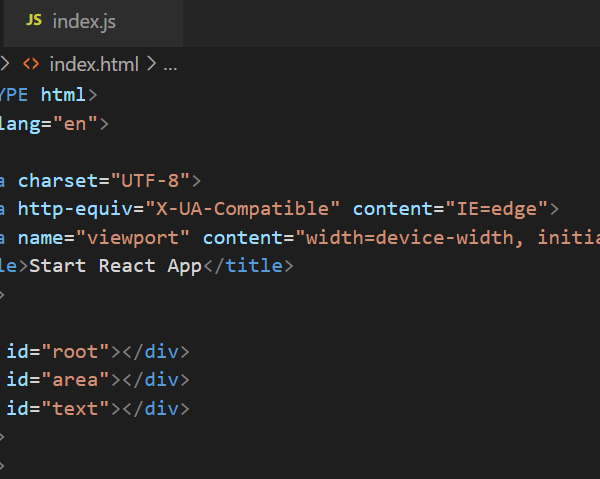600x479 pixels.
Task: Place cursor on the html doctype keyword
Action: click(63, 95)
